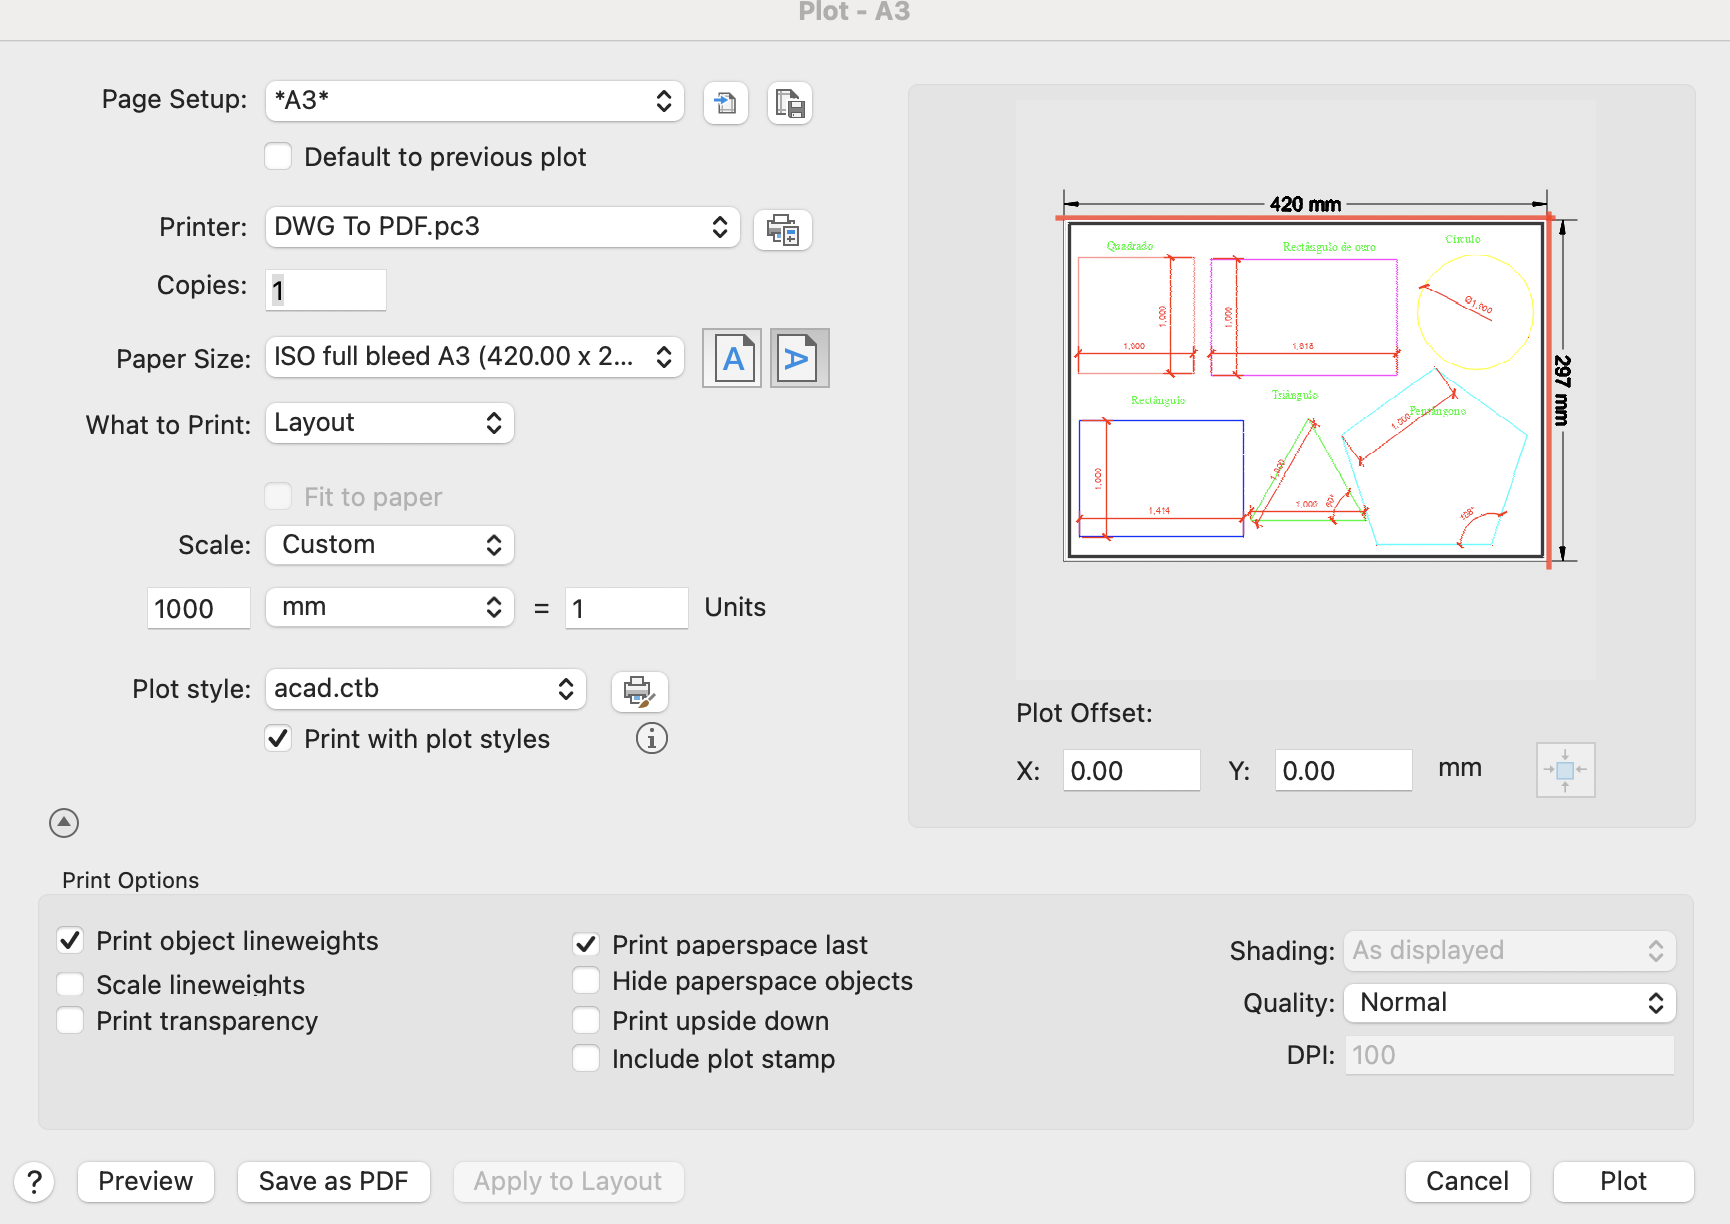Enable Print upside down option
1730x1224 pixels.
pyautogui.click(x=587, y=1021)
